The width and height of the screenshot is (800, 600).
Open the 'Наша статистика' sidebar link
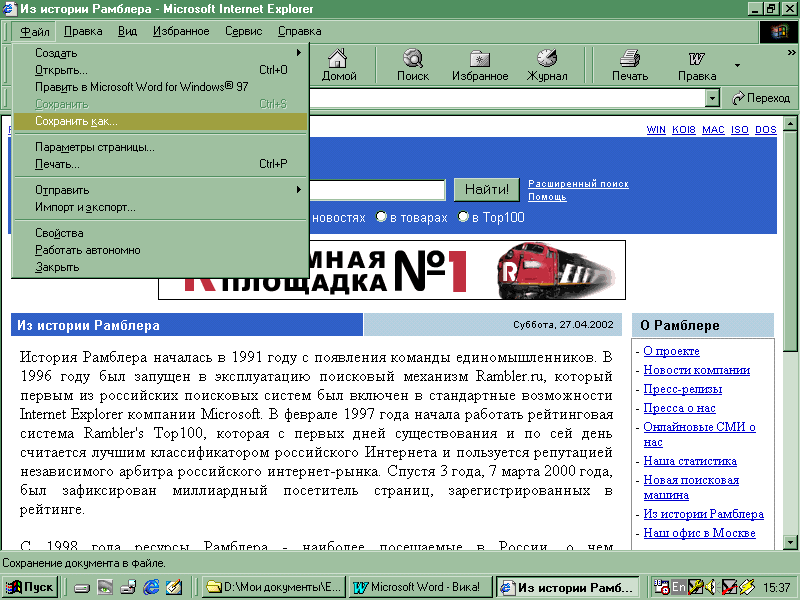click(x=690, y=461)
